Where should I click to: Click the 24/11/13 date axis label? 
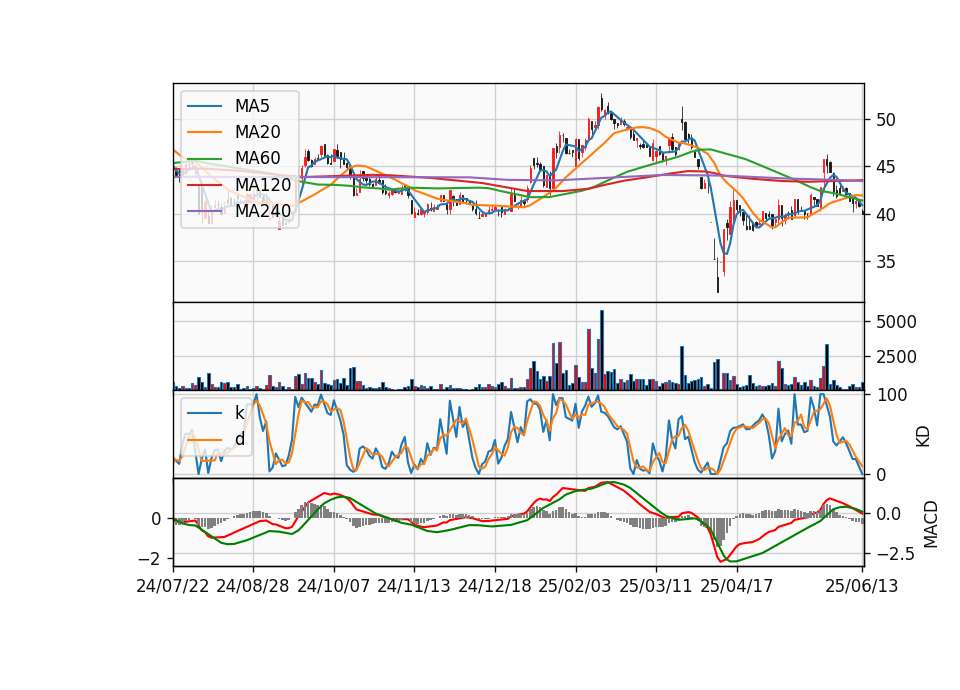(x=414, y=586)
